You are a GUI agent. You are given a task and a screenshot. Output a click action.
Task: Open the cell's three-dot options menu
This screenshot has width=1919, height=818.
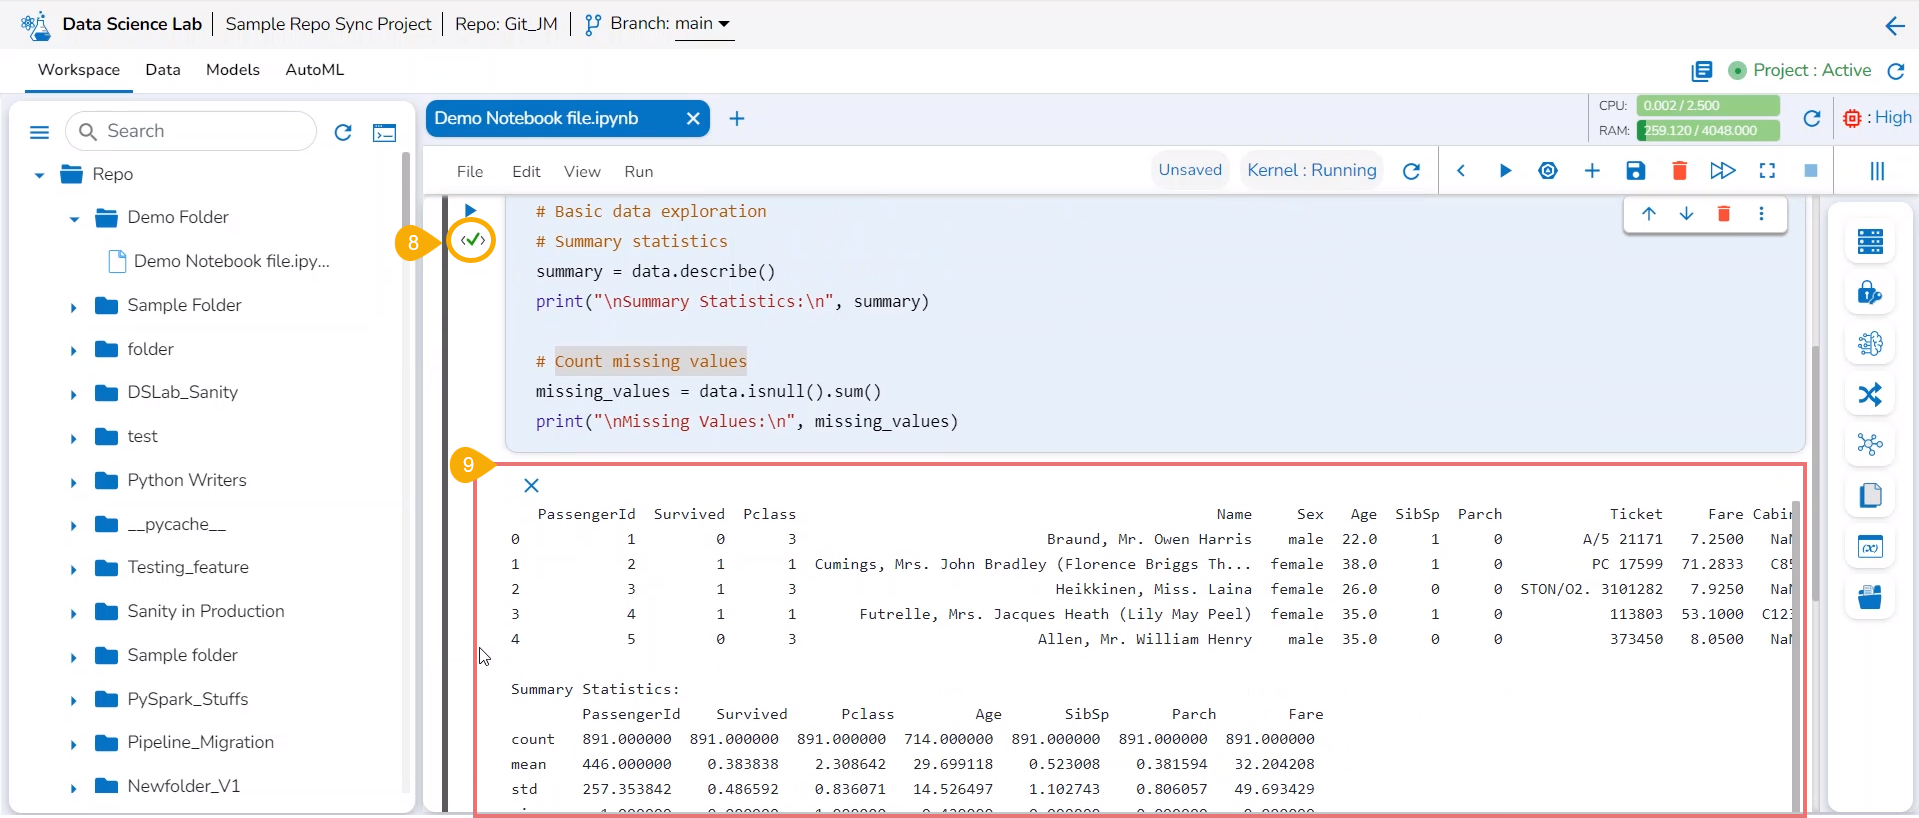1761,214
